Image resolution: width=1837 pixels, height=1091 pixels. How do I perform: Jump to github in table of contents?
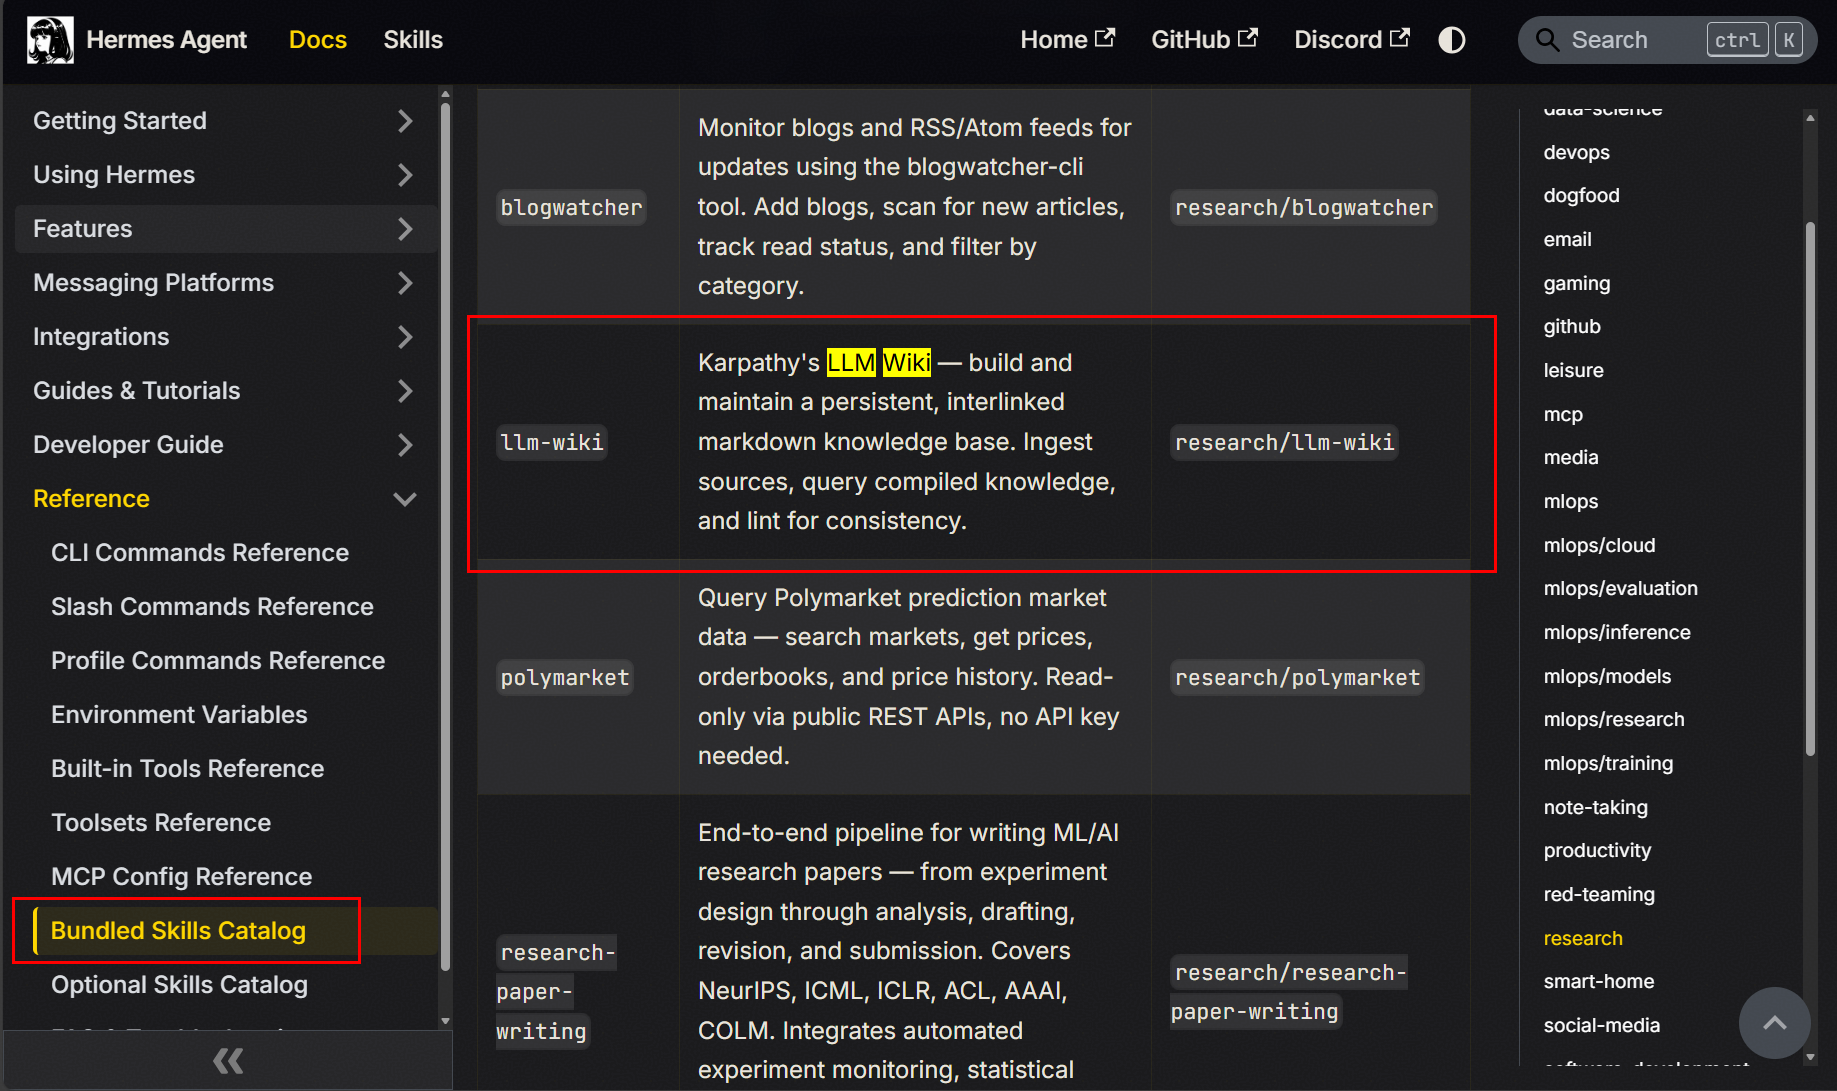(1572, 326)
